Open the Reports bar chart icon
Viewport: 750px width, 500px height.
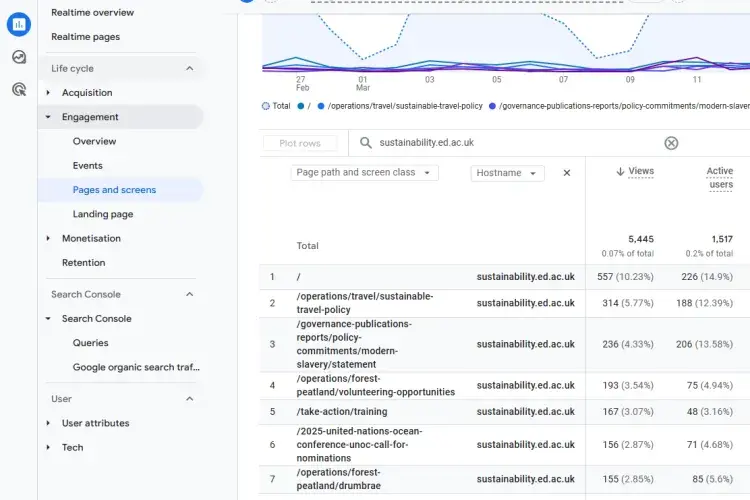point(18,24)
